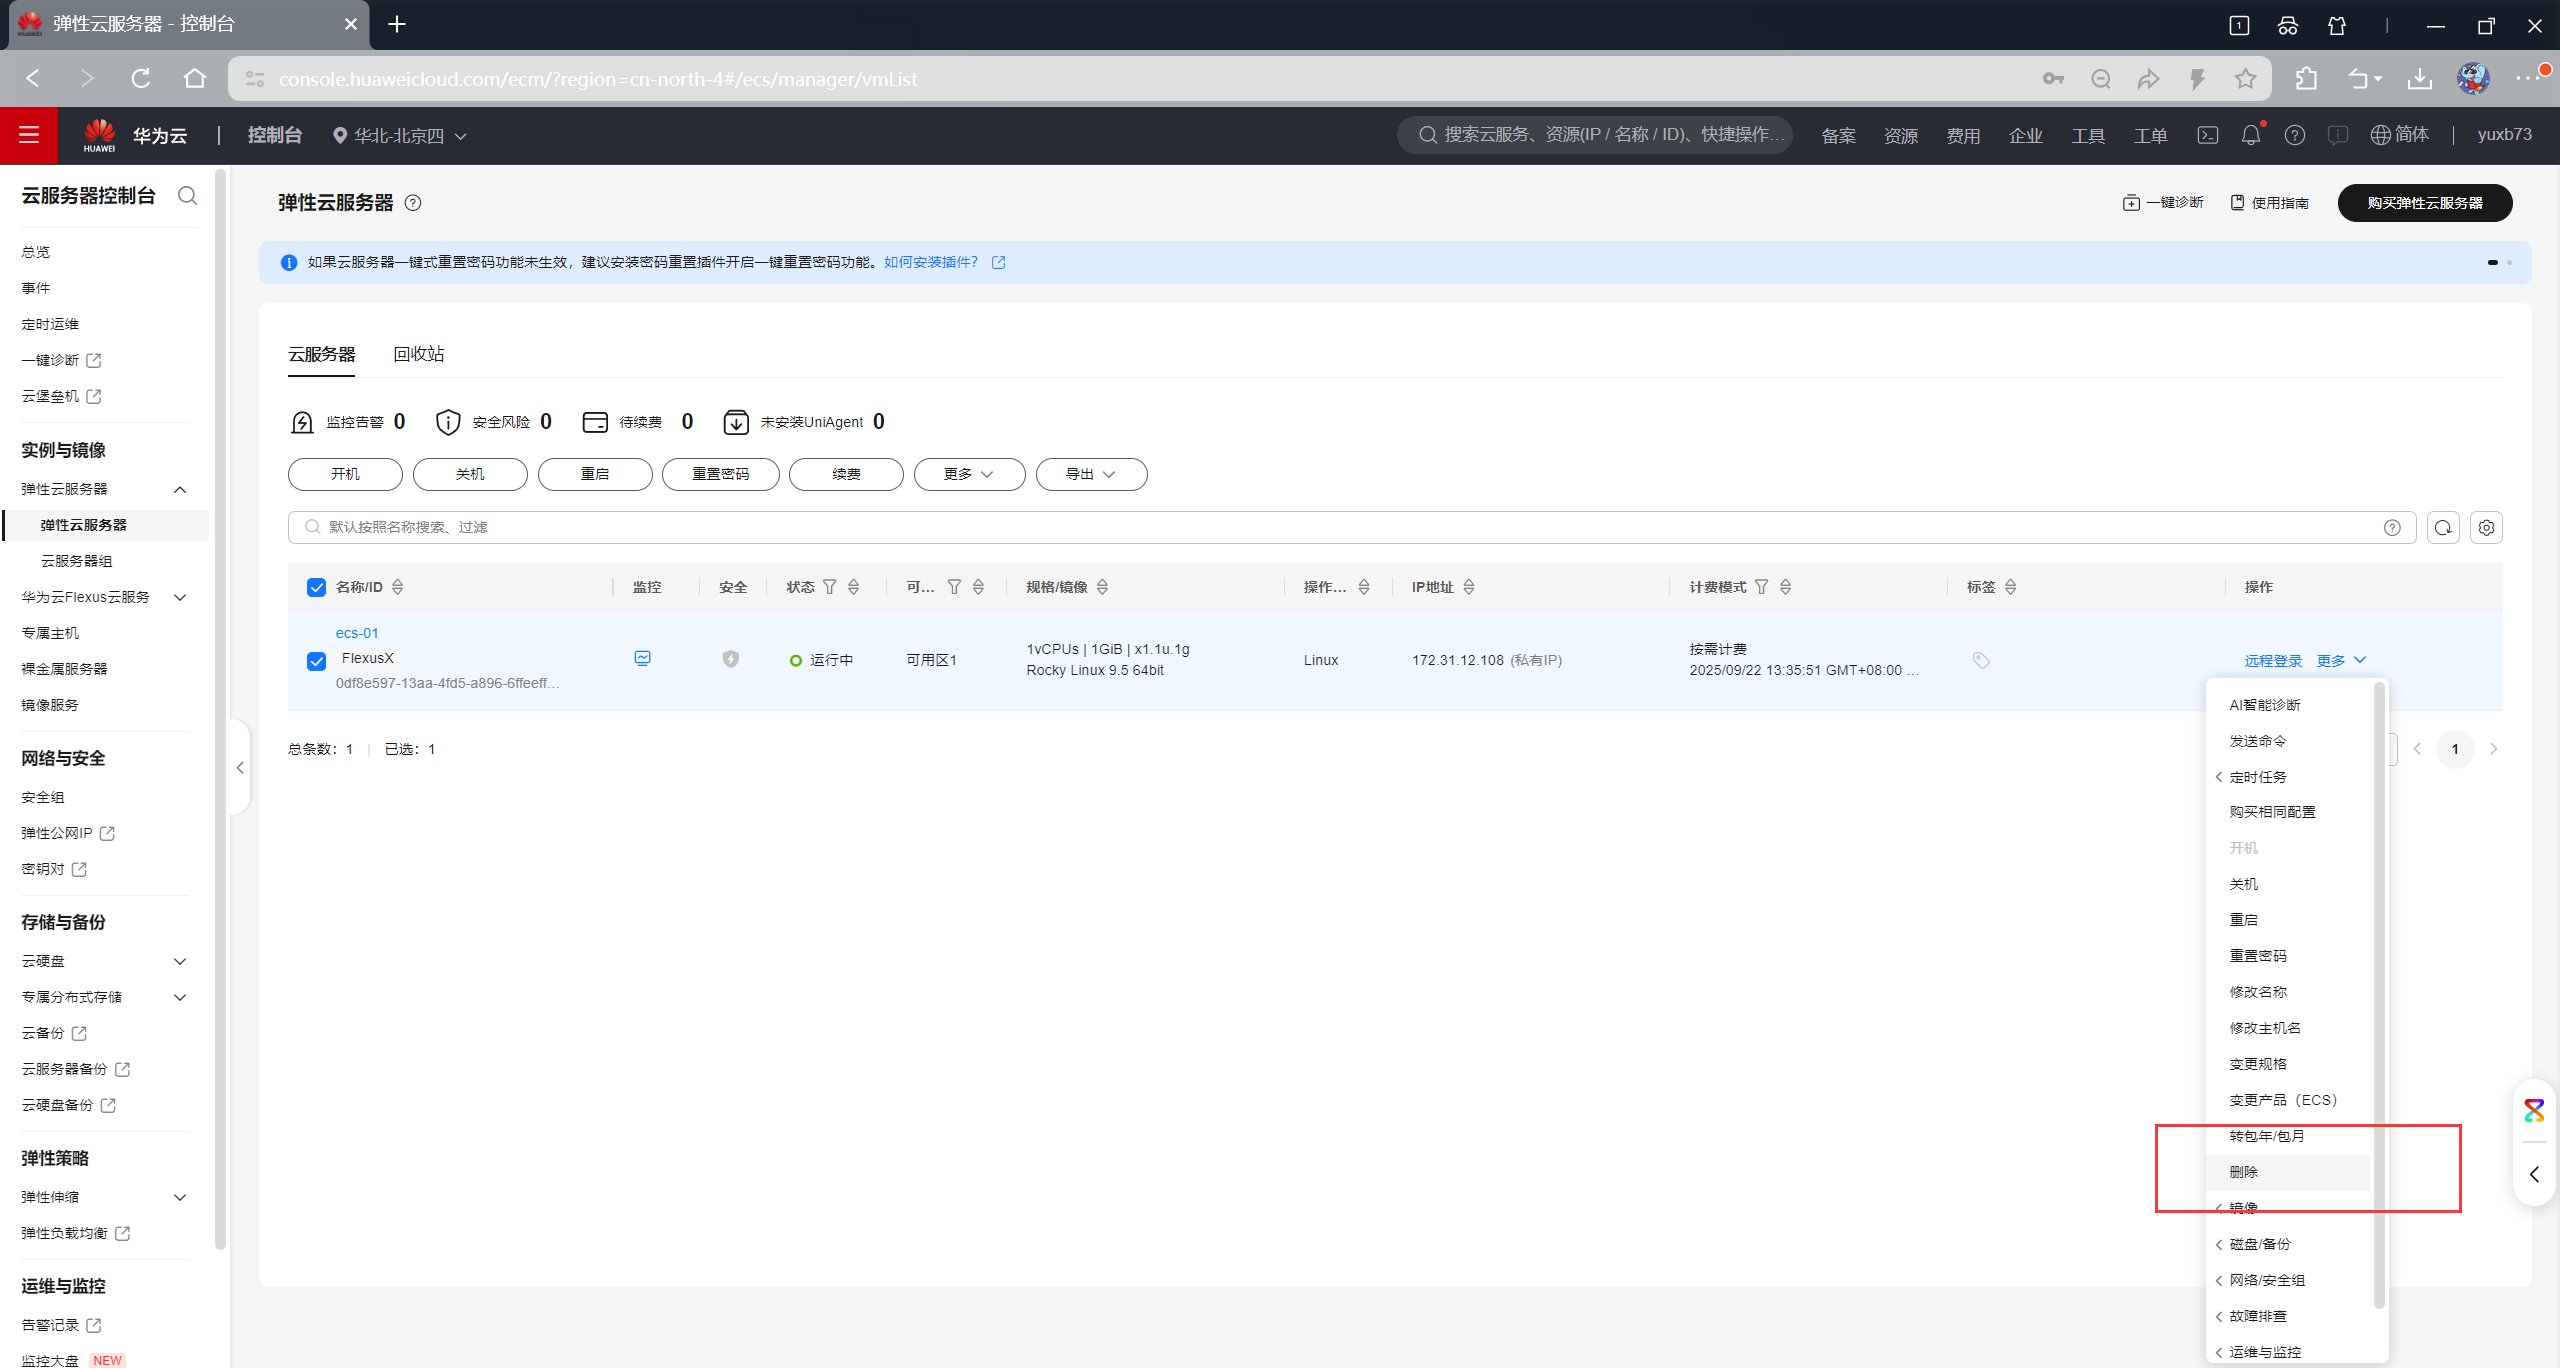Uncheck the ecs-01 row checkbox

[x=316, y=661]
